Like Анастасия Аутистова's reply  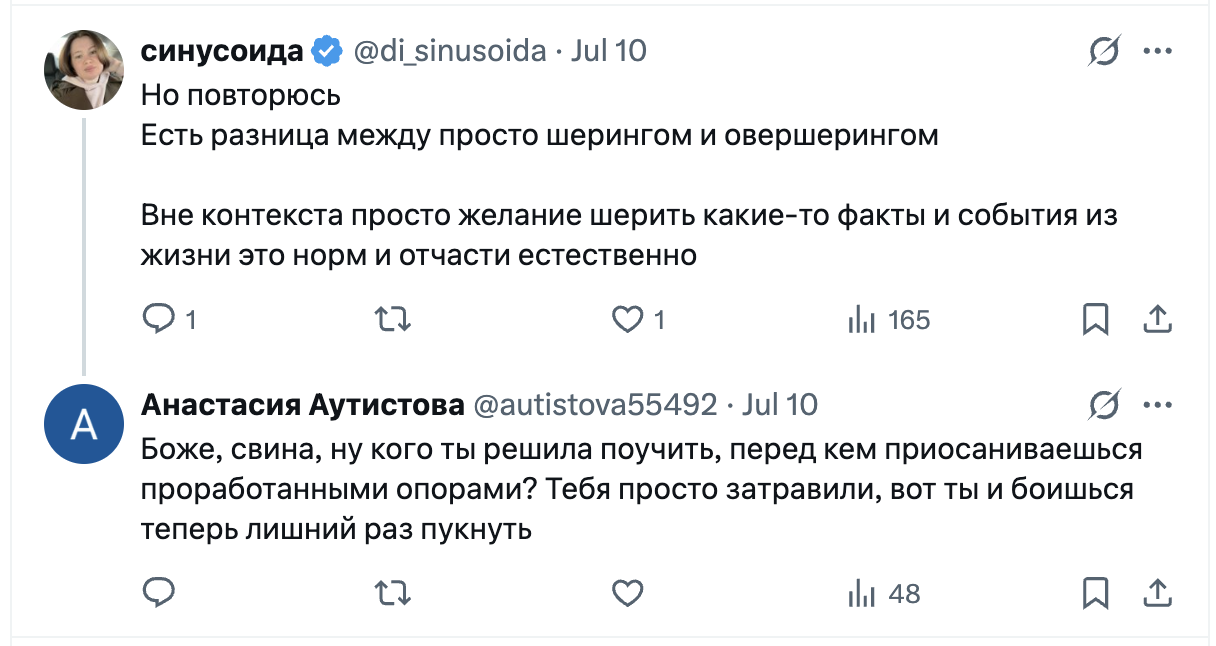(627, 593)
